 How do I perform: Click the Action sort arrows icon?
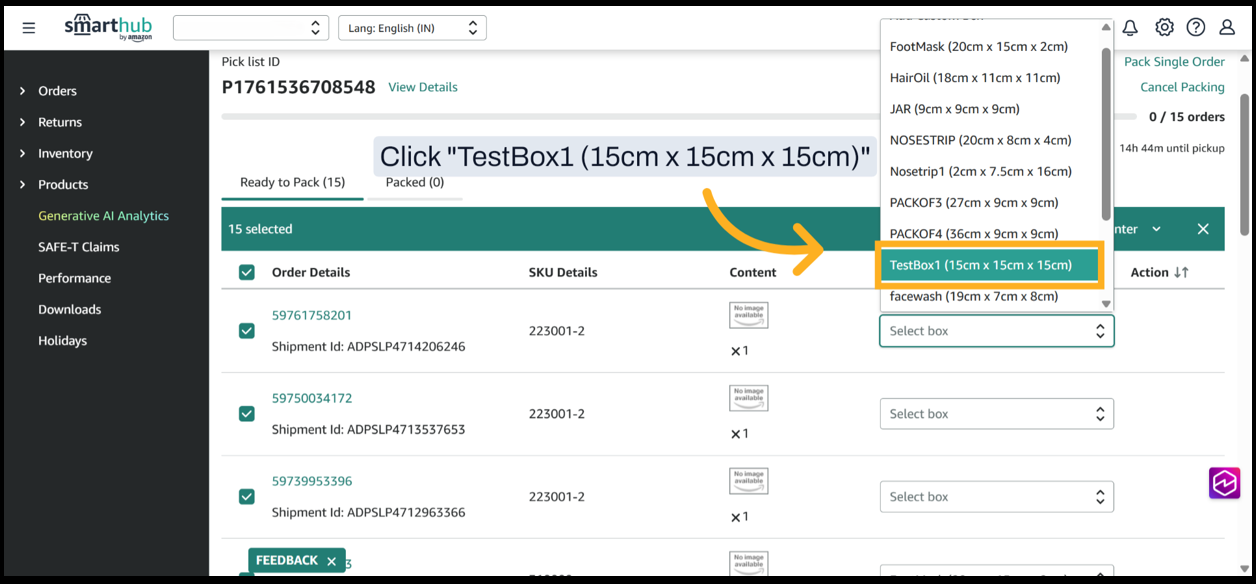(1181, 272)
